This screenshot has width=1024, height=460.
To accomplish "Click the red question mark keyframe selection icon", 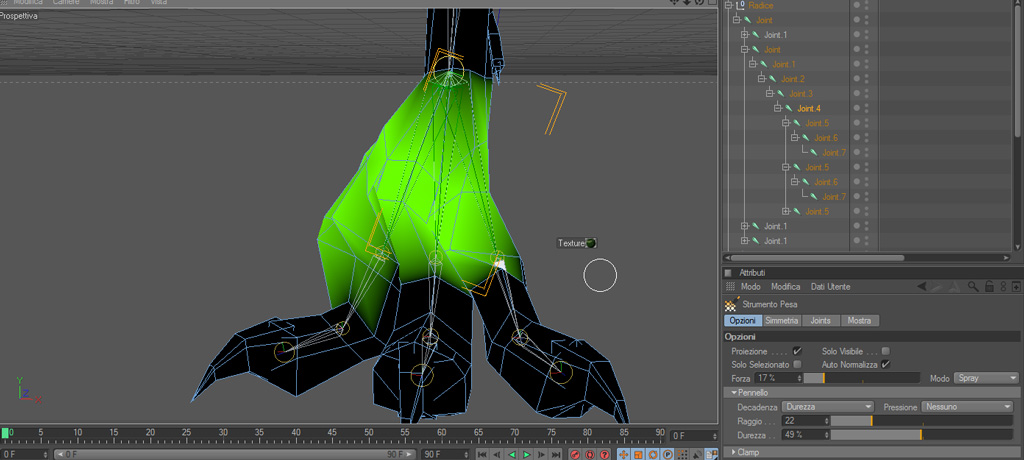I will pyautogui.click(x=605, y=454).
